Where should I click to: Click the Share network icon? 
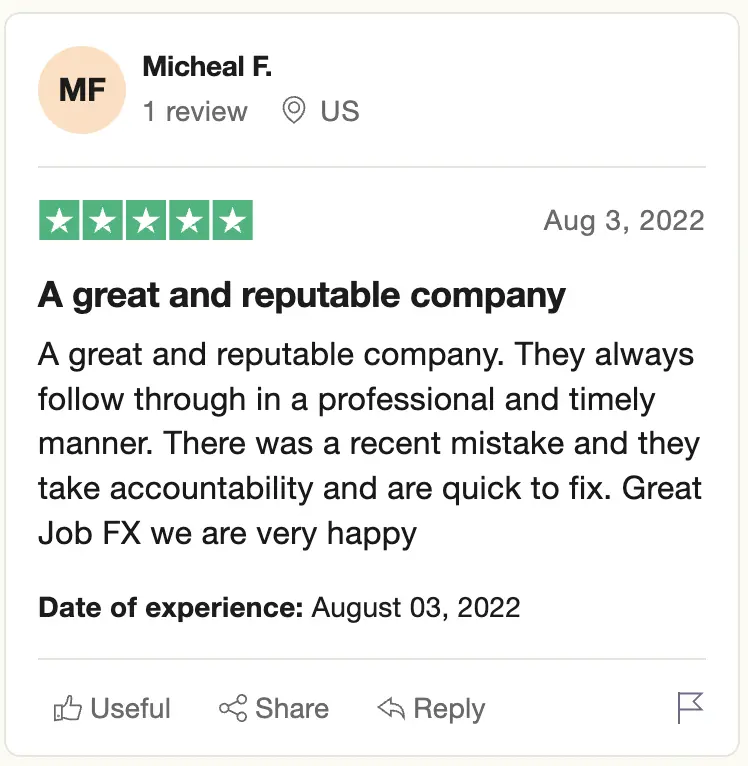pyautogui.click(x=232, y=709)
